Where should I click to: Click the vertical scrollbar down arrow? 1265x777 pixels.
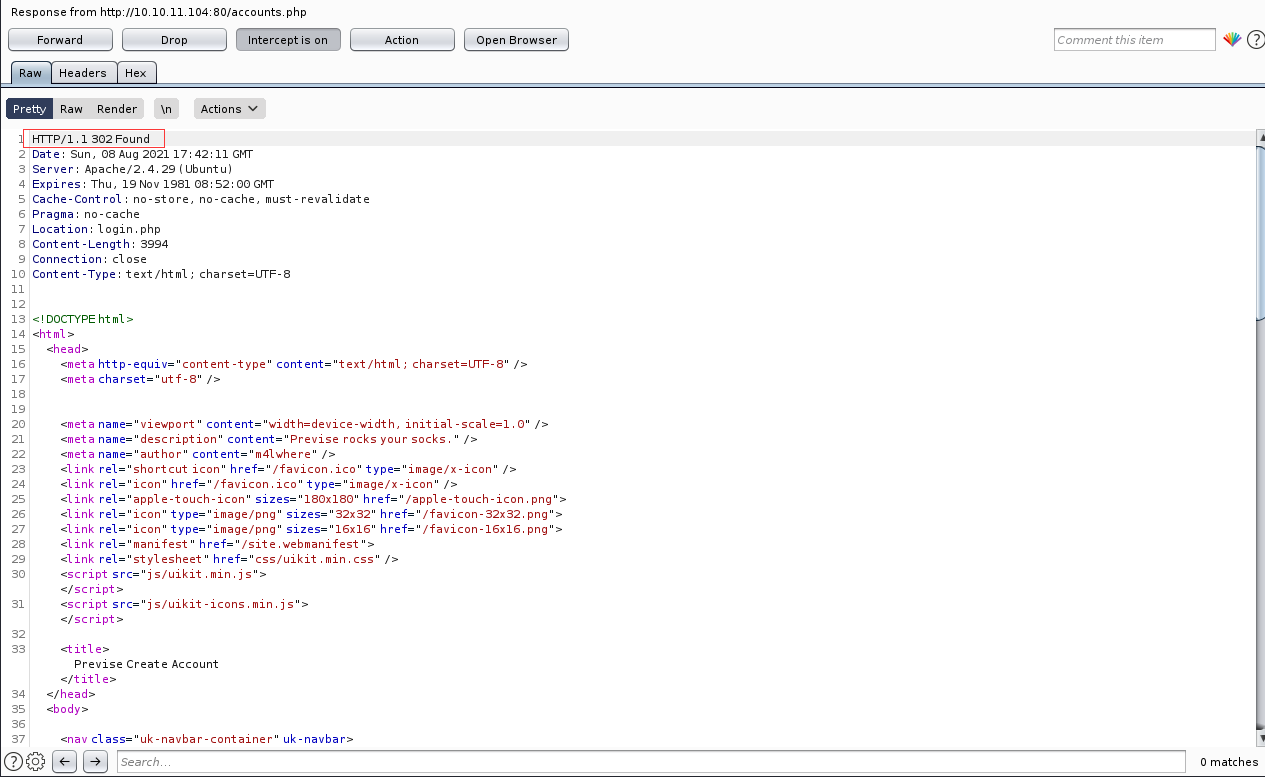1259,738
